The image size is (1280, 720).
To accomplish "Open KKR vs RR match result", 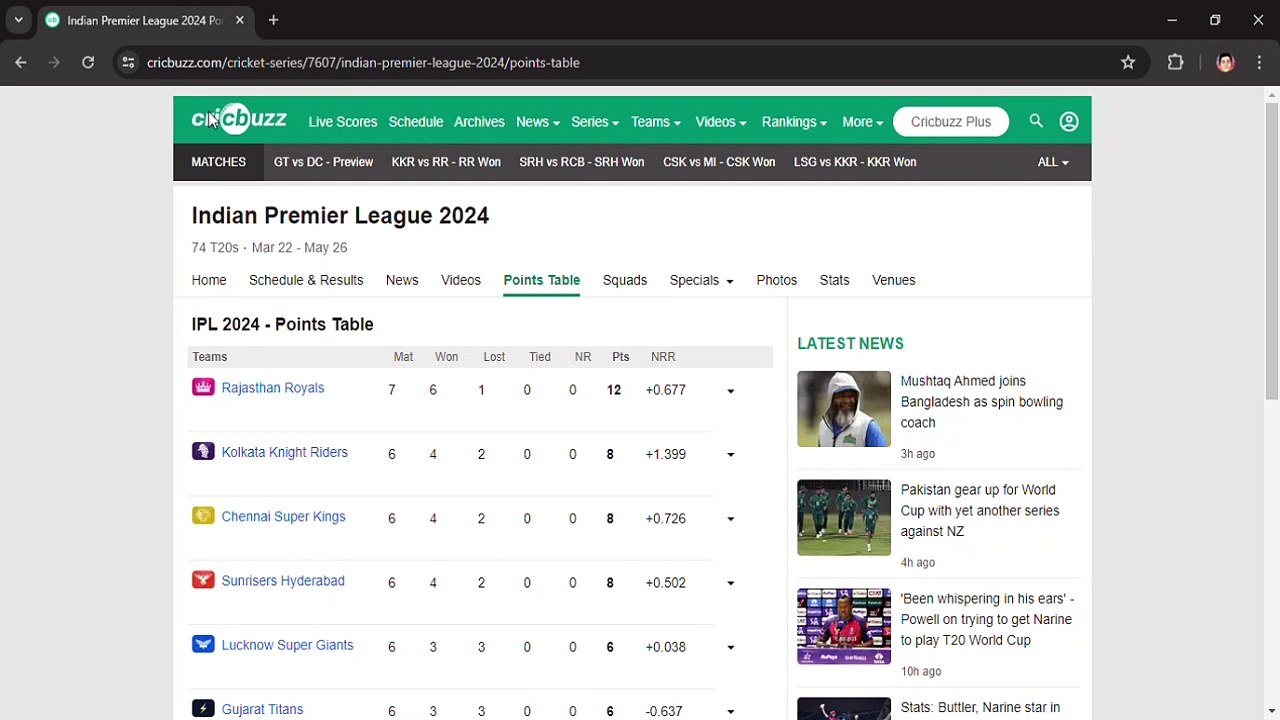I will click(446, 162).
